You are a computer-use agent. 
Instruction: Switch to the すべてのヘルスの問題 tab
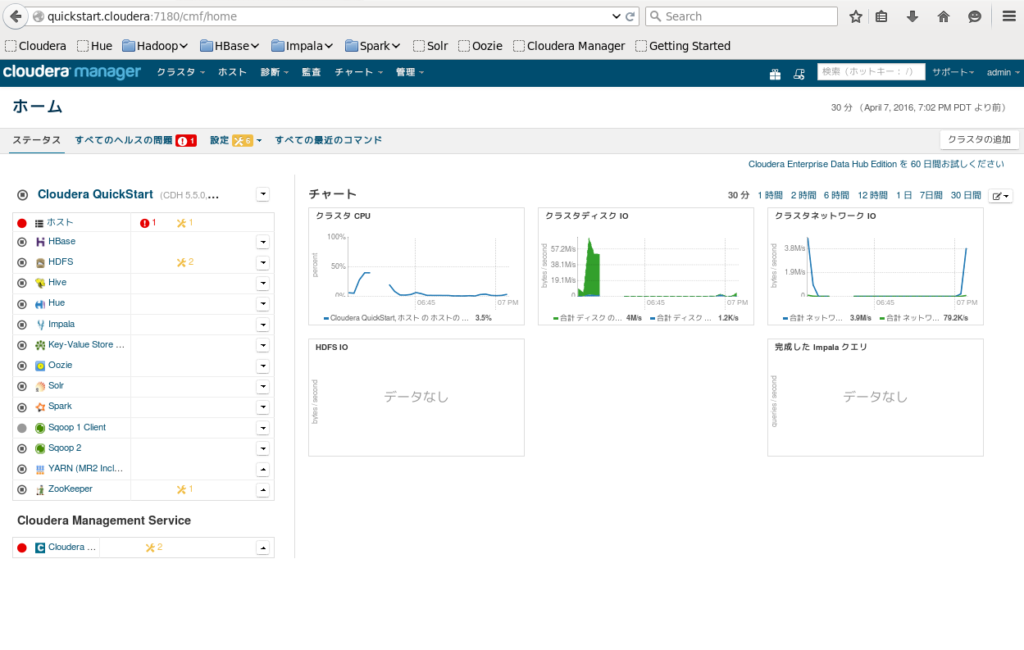136,140
